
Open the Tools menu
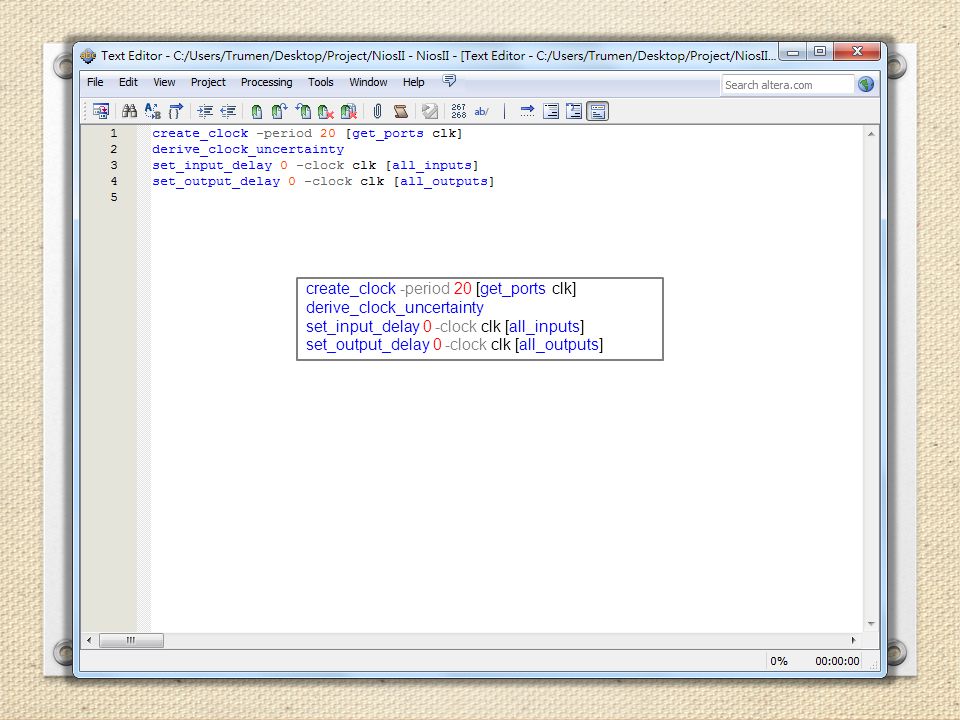pyautogui.click(x=321, y=82)
